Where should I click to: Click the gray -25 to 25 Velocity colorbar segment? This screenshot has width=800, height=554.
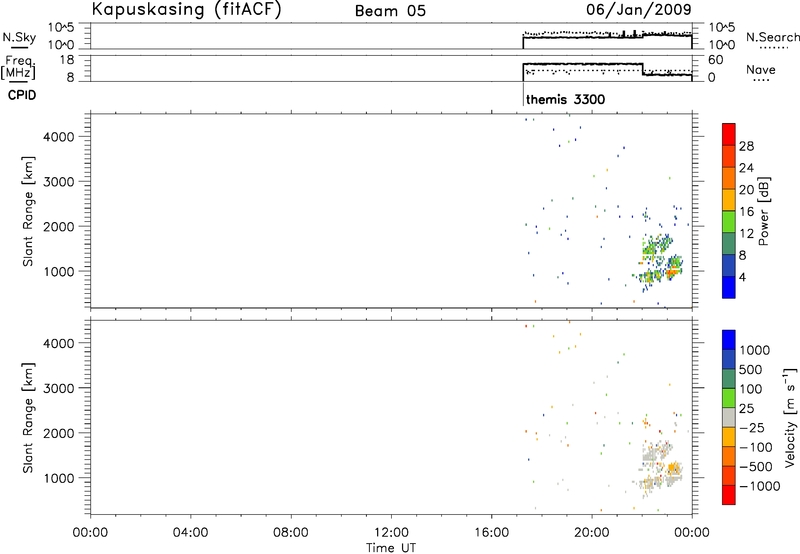point(729,418)
